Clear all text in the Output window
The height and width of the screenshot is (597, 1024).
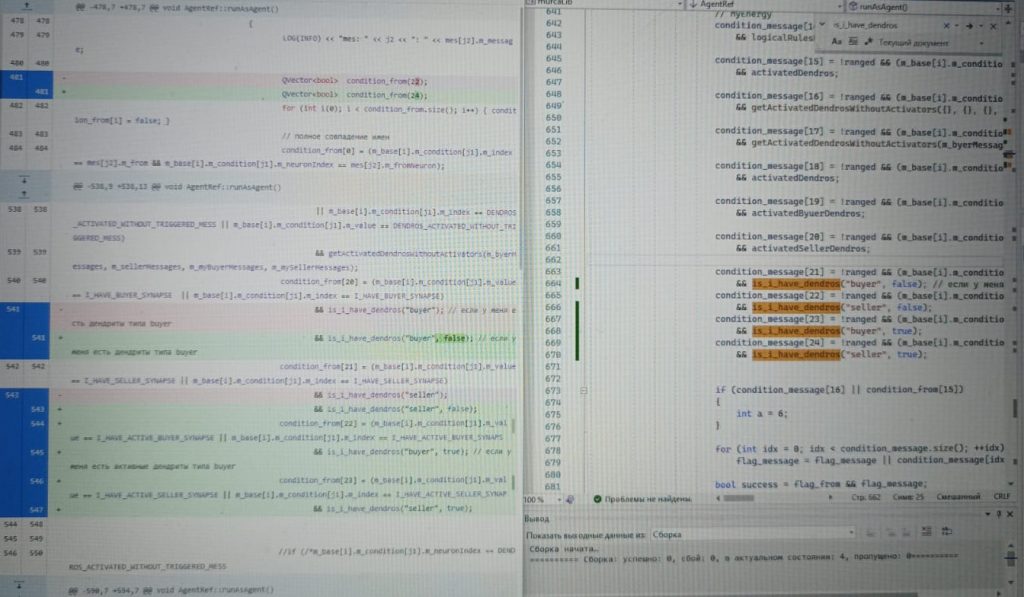(x=927, y=532)
